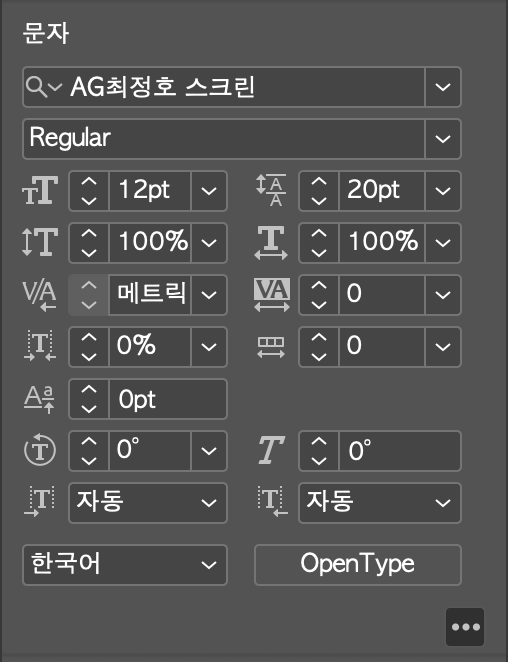This screenshot has height=662, width=508.
Task: Click the character rotation stepper arrows
Action: (89, 450)
